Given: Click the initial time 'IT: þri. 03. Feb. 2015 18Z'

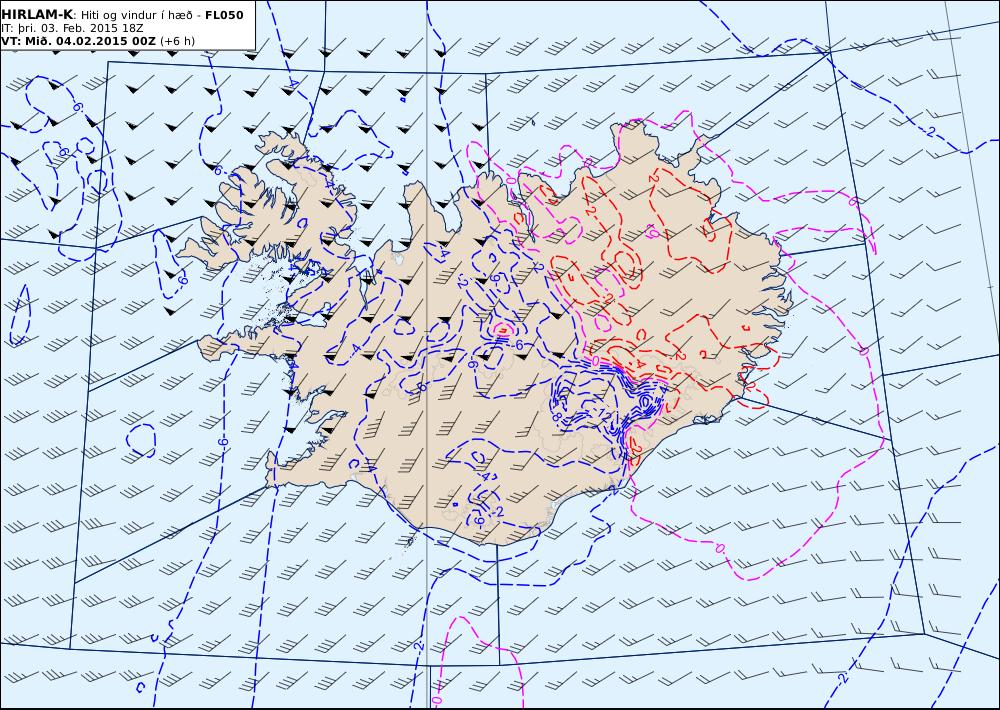Looking at the screenshot, I should pyautogui.click(x=72, y=28).
